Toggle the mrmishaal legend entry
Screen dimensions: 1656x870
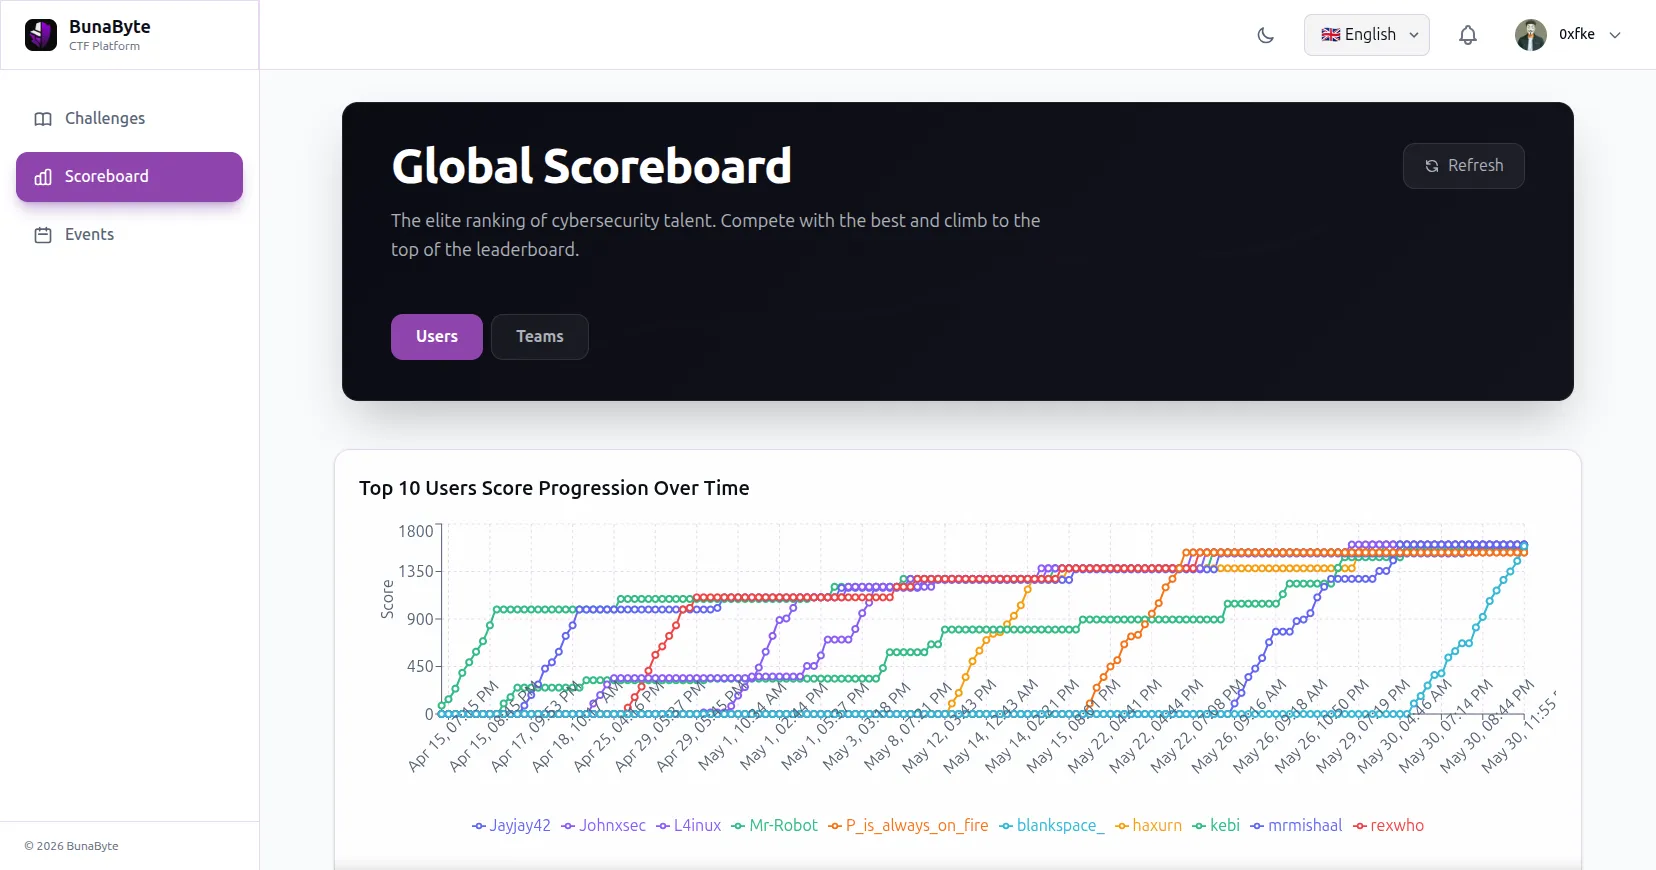coord(1296,826)
